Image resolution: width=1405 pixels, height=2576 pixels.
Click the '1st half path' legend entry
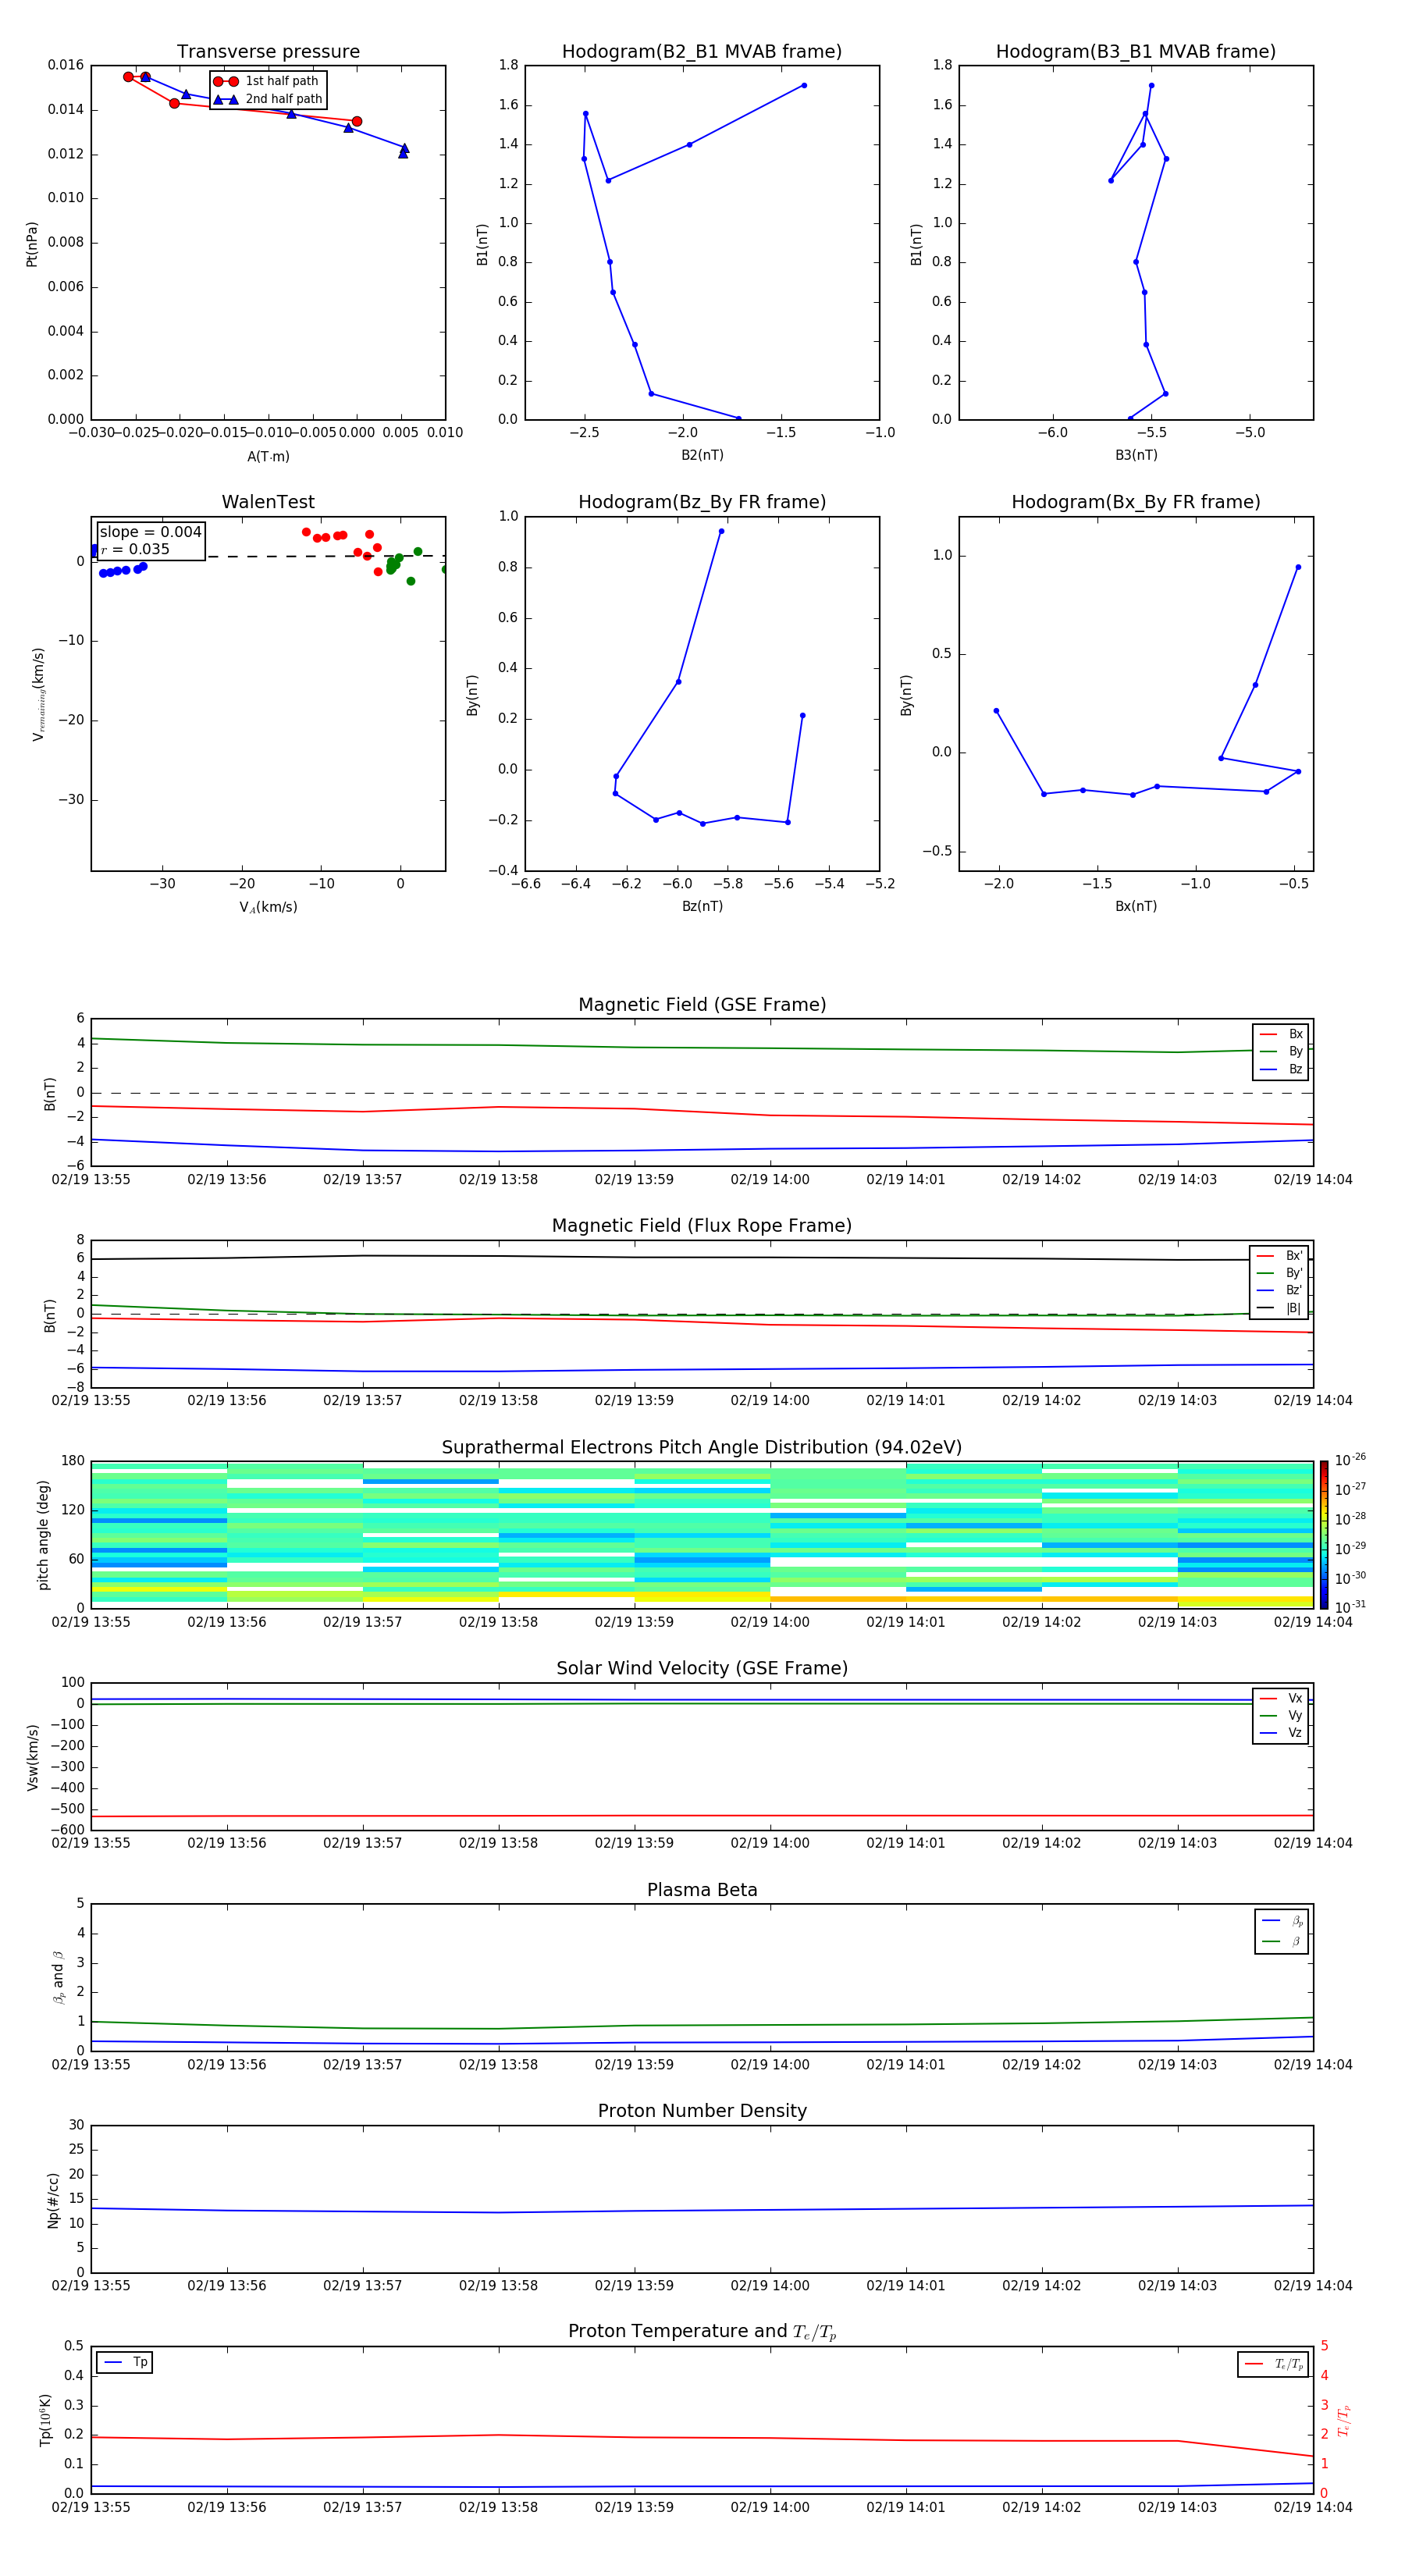[266, 81]
